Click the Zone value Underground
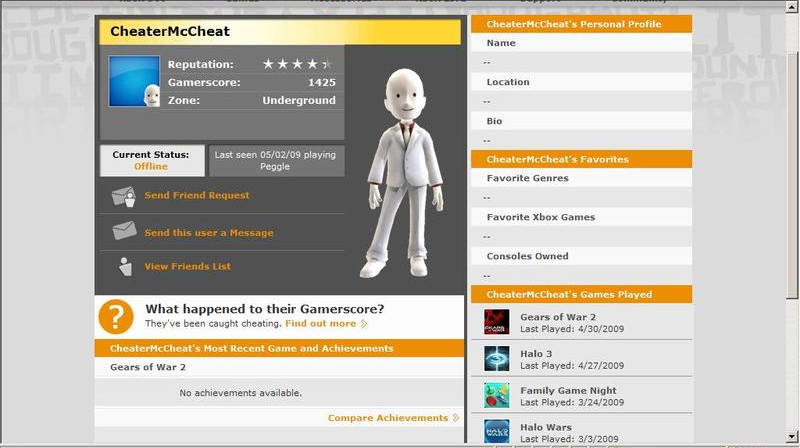Screen dimensions: 800x448 [x=299, y=101]
